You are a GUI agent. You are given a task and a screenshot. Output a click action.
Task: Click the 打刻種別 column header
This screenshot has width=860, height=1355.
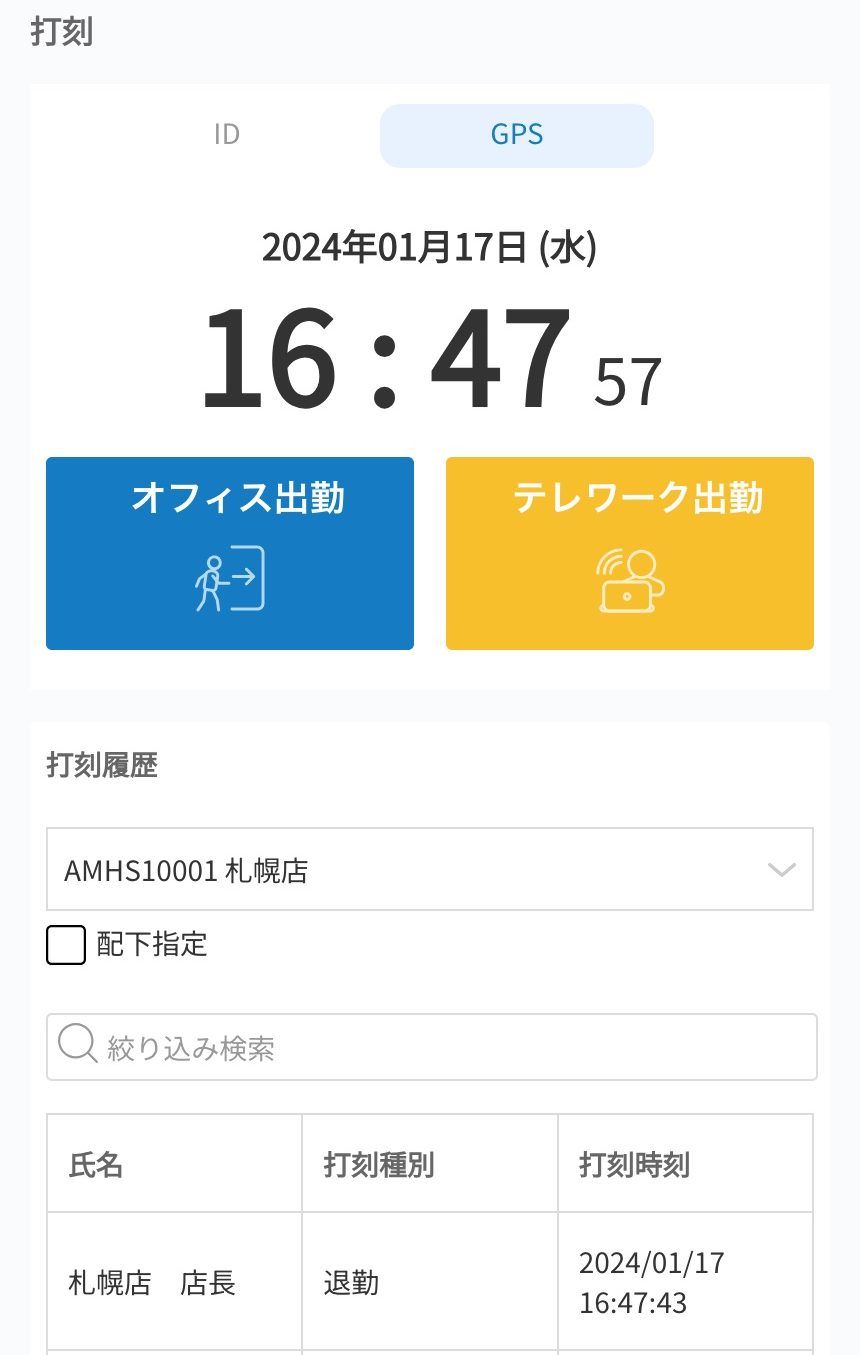click(x=379, y=1165)
